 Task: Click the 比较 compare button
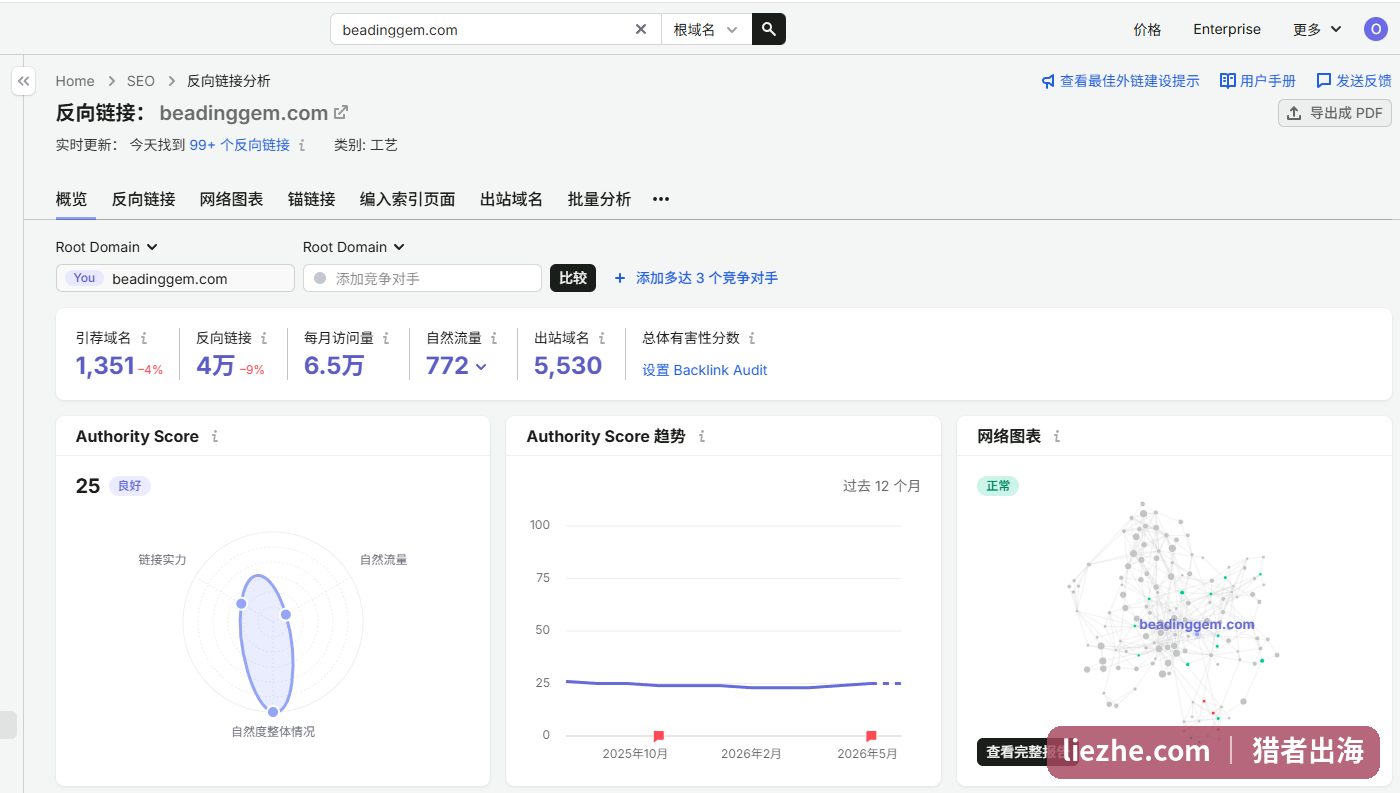[x=573, y=278]
